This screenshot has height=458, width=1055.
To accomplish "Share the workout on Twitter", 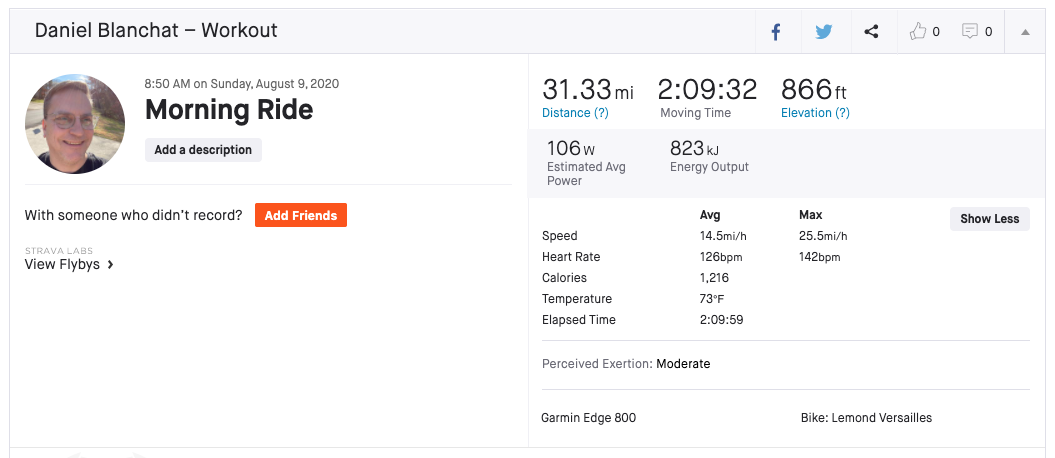I will coord(823,32).
